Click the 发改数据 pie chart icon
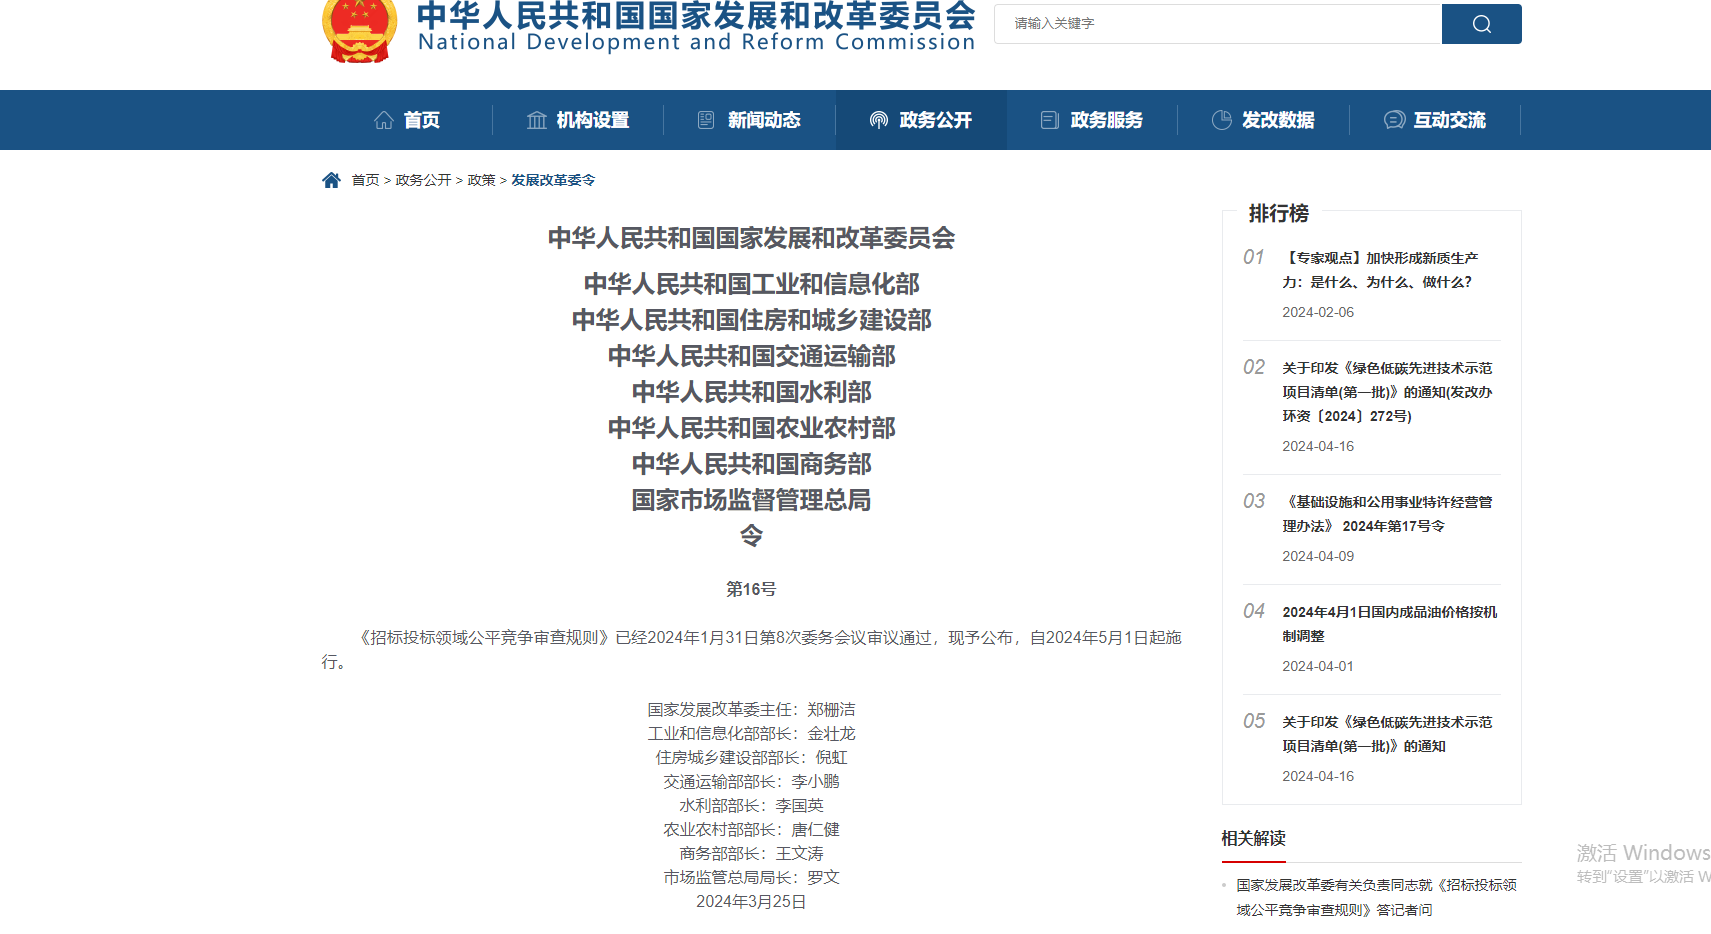The width and height of the screenshot is (1711, 934). pos(1222,120)
